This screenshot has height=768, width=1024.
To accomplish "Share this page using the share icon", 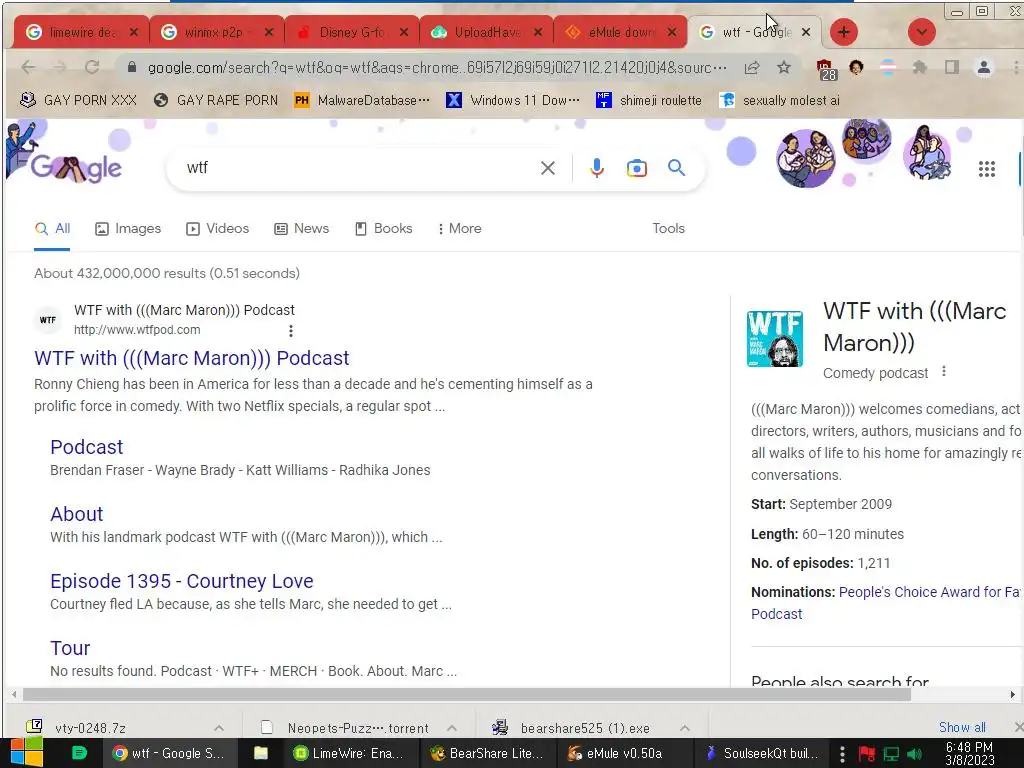I will [x=752, y=67].
